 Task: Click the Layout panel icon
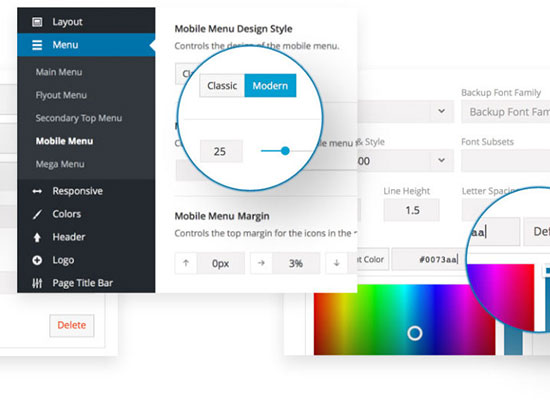tap(37, 22)
